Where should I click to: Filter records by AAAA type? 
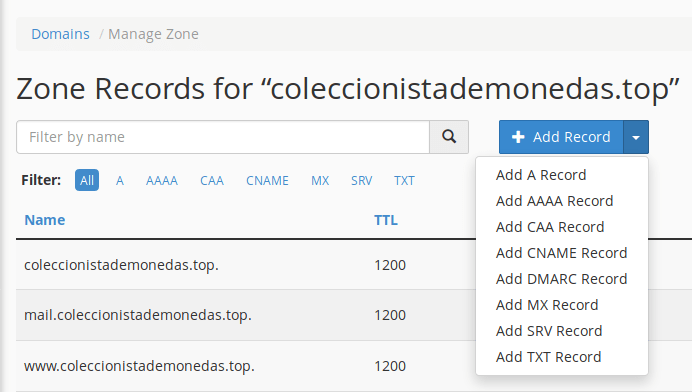[x=162, y=181]
